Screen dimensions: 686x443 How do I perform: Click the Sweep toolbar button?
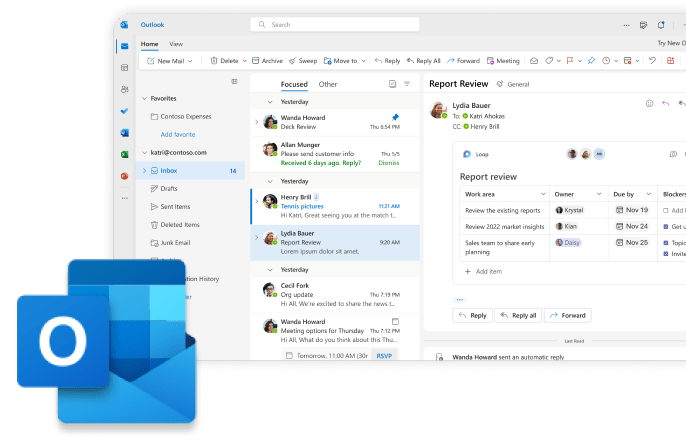pos(303,61)
